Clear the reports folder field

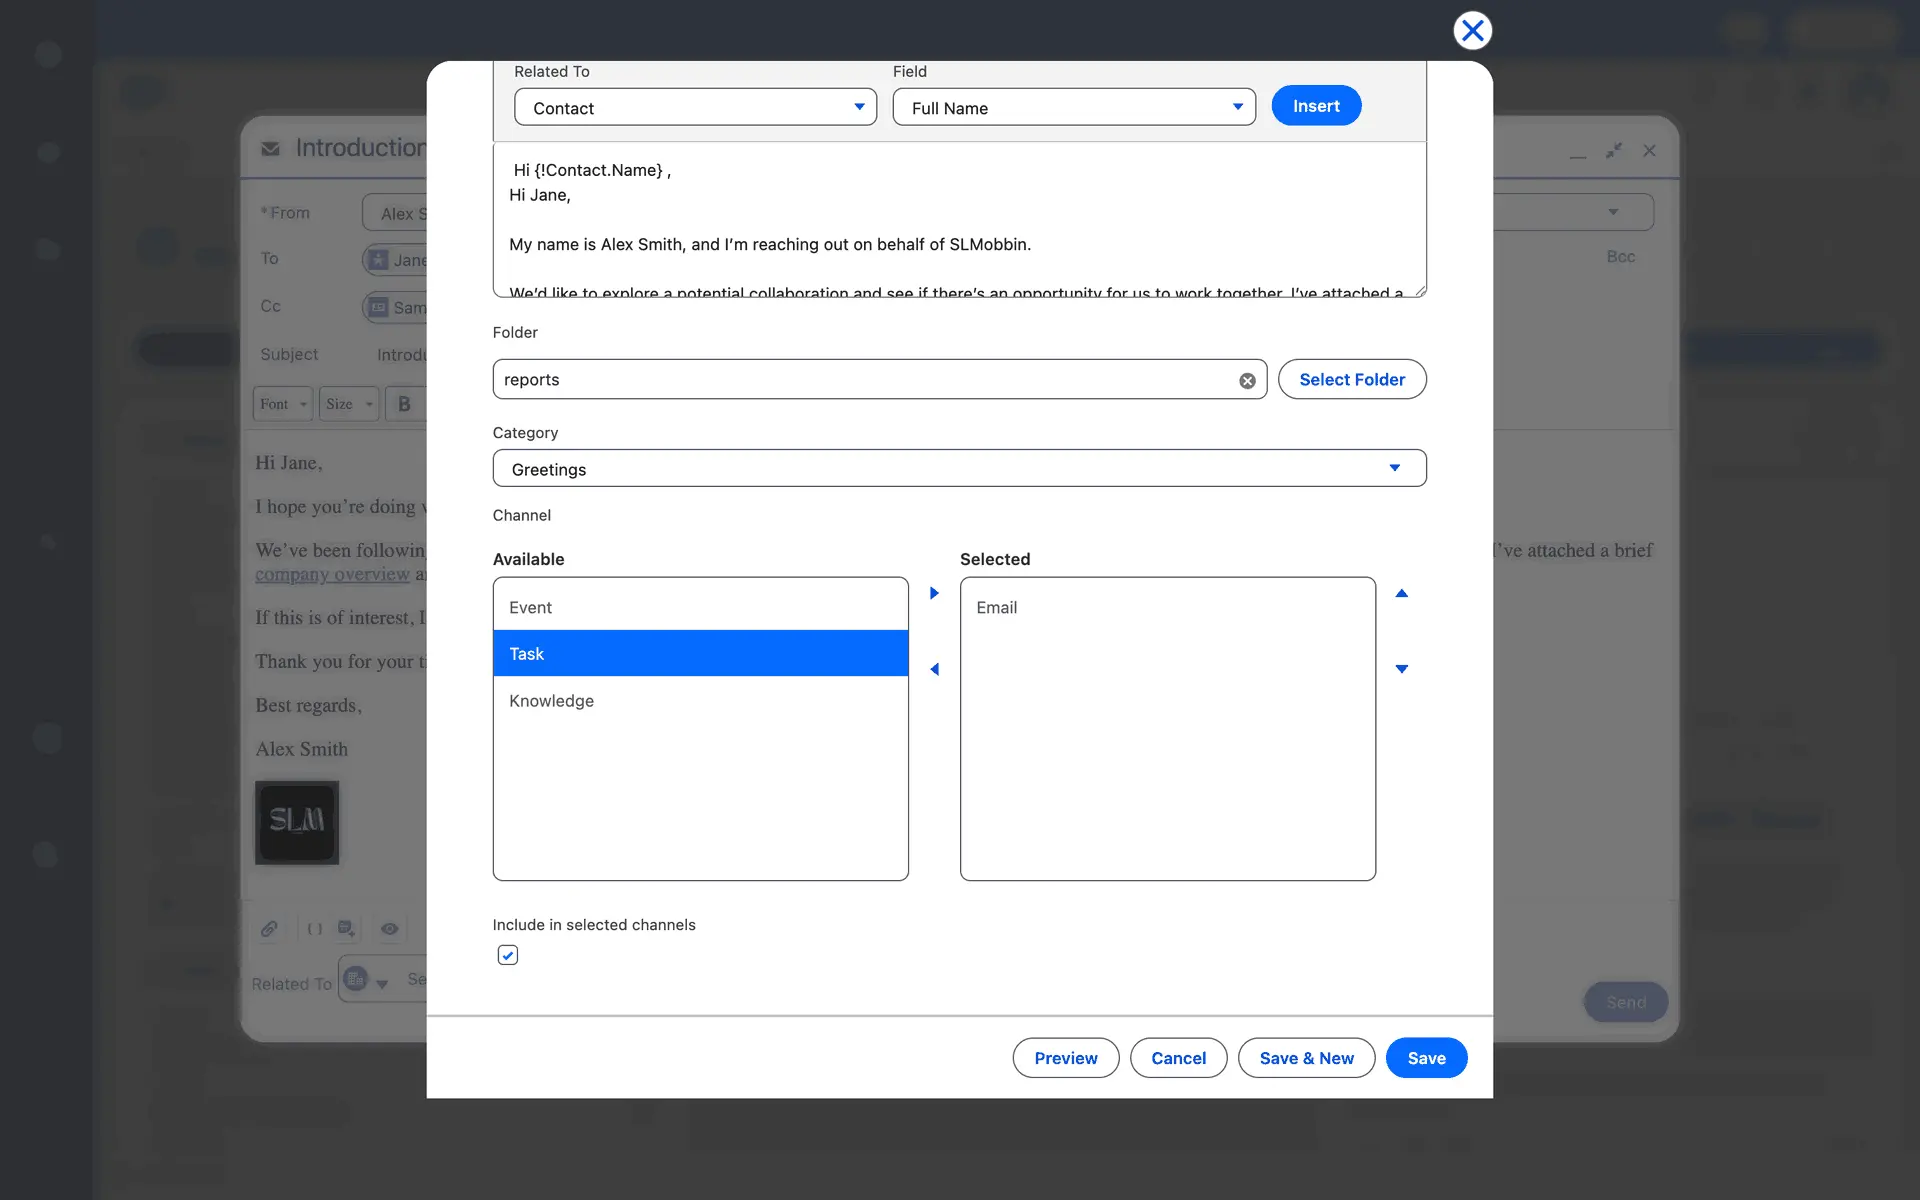tap(1247, 381)
